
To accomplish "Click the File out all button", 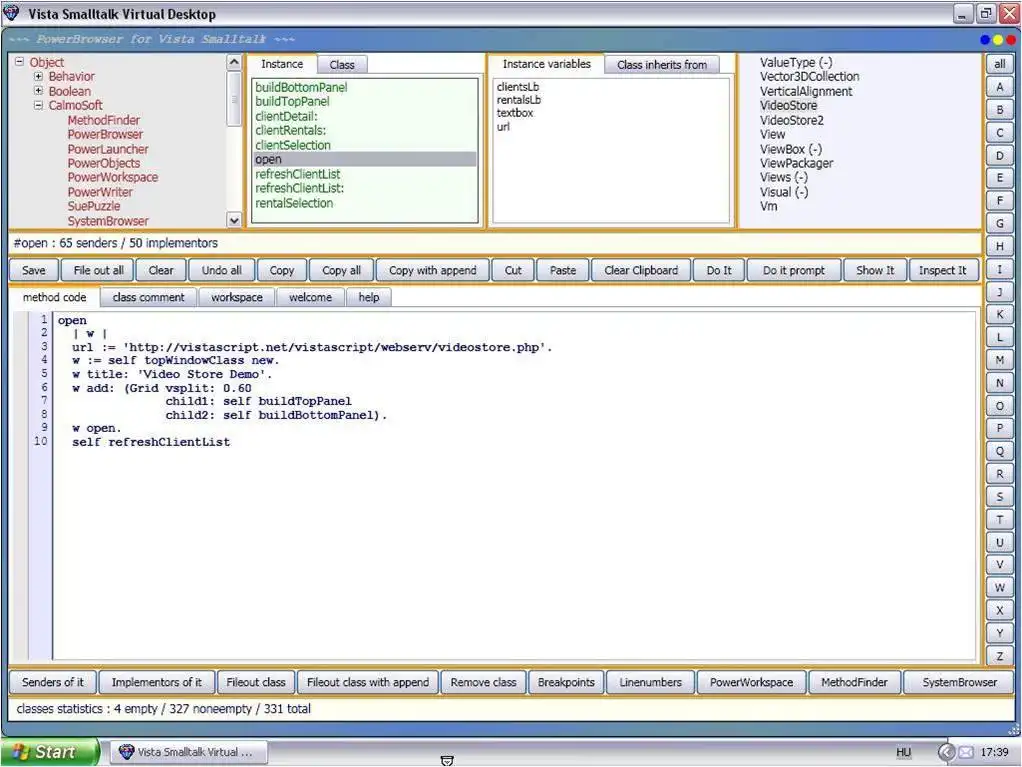I will coord(98,270).
